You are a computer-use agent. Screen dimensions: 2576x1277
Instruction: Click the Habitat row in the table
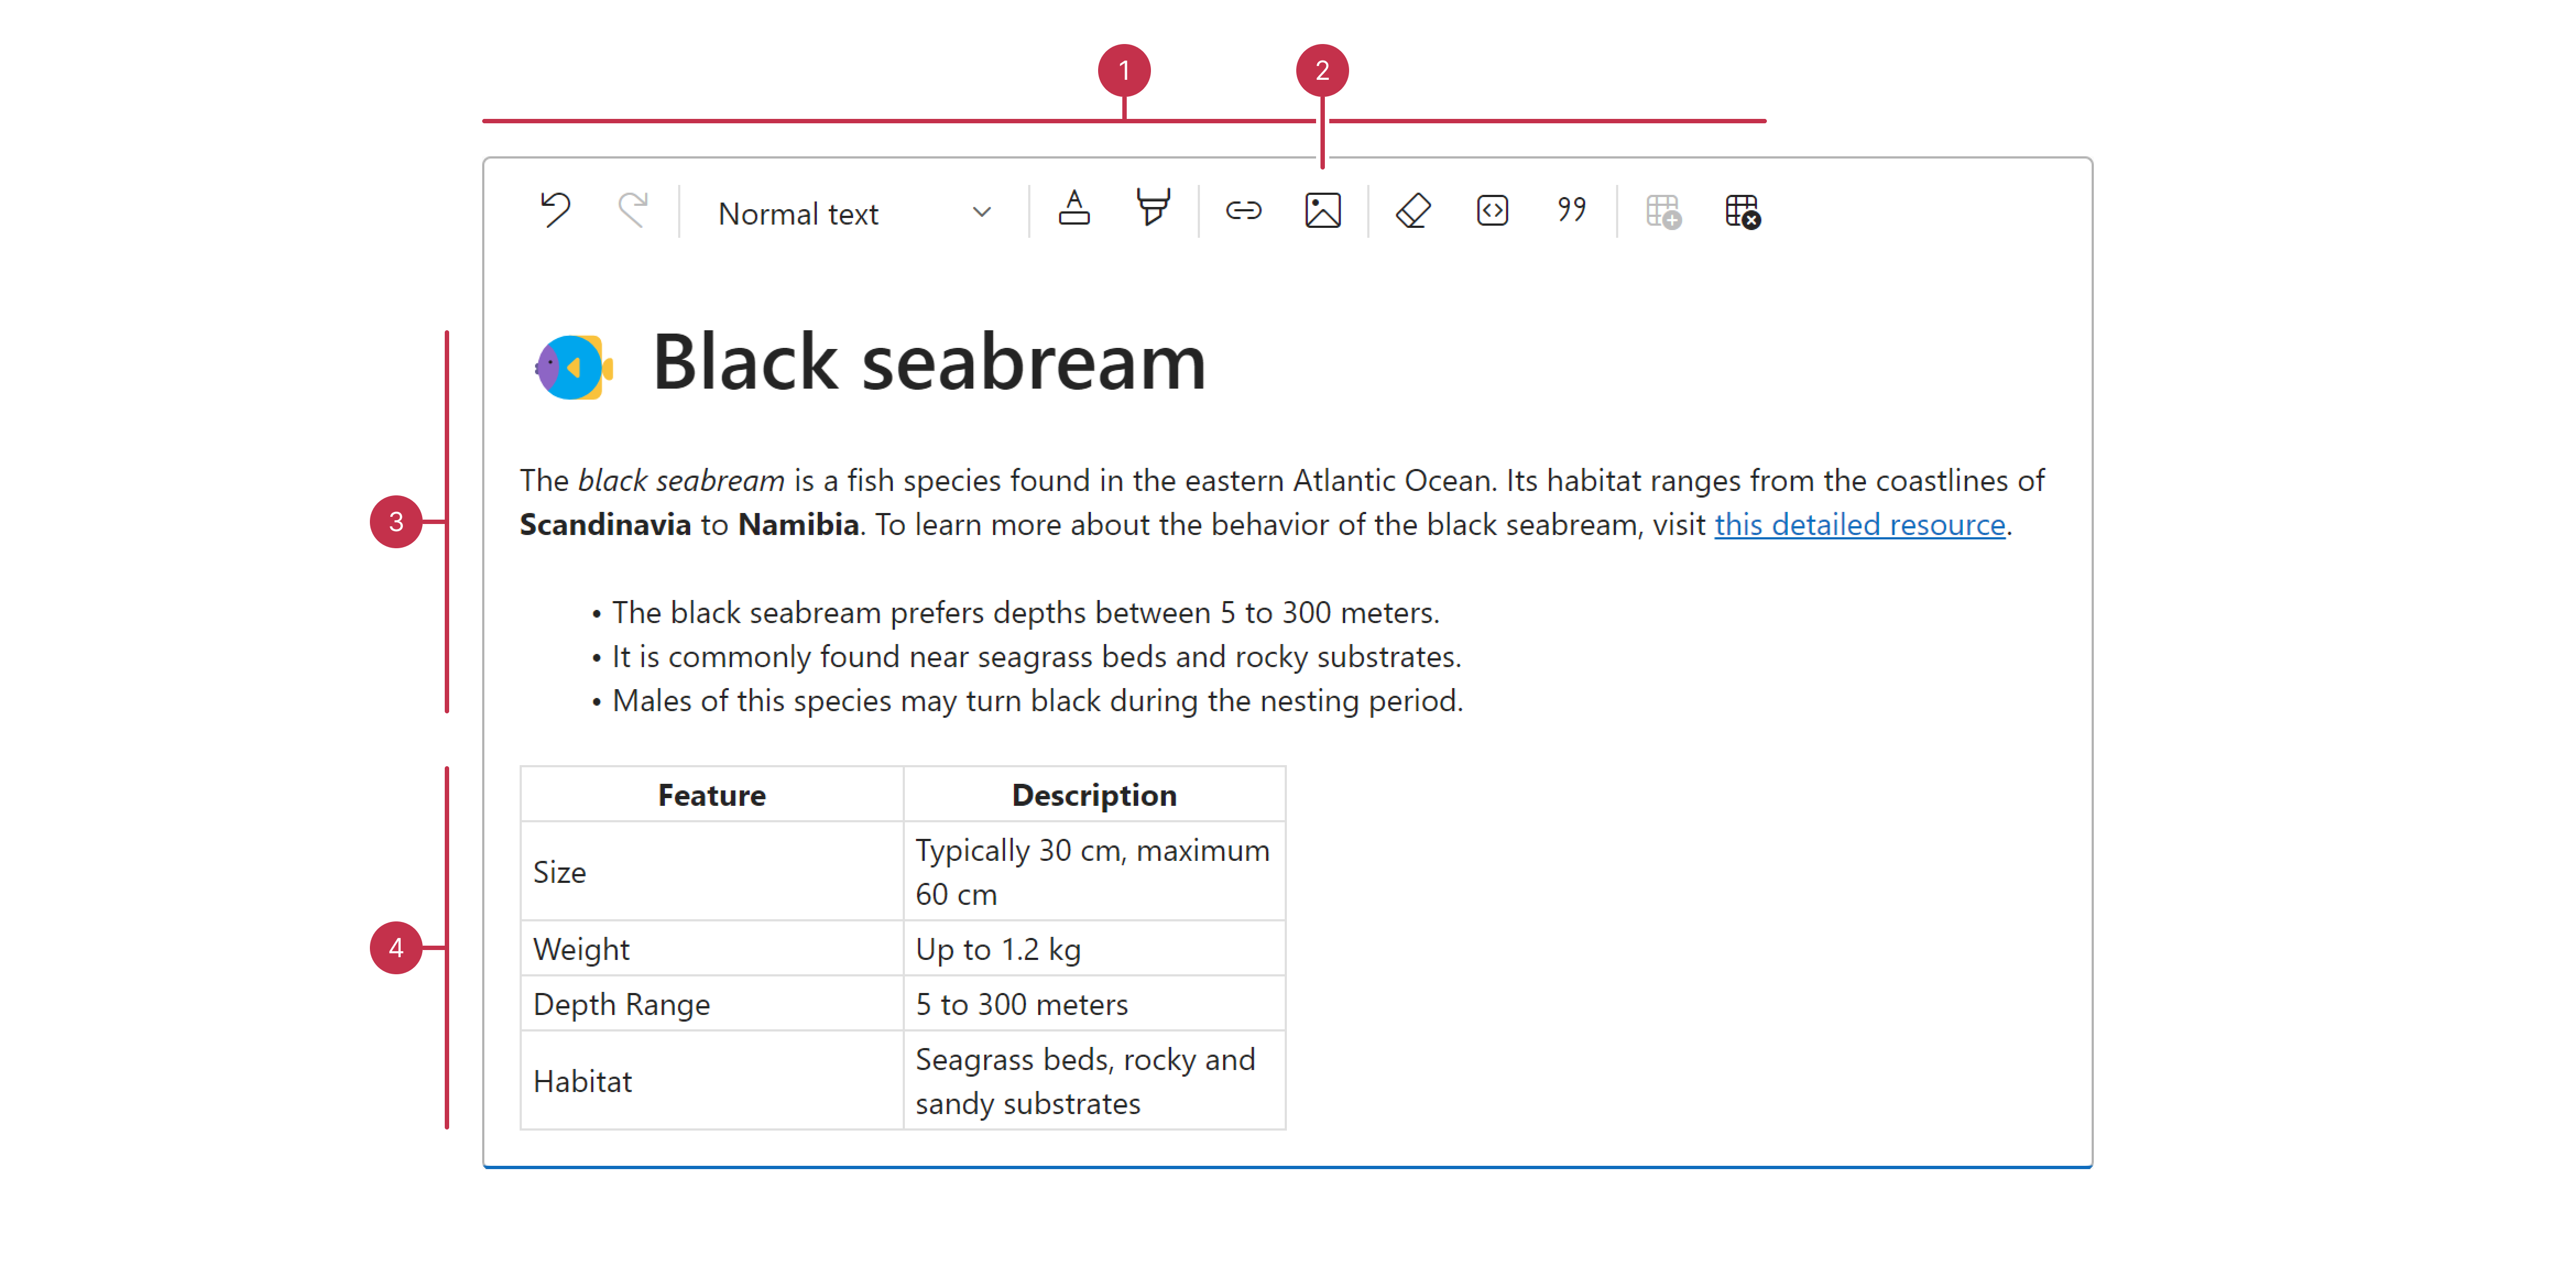point(582,1080)
